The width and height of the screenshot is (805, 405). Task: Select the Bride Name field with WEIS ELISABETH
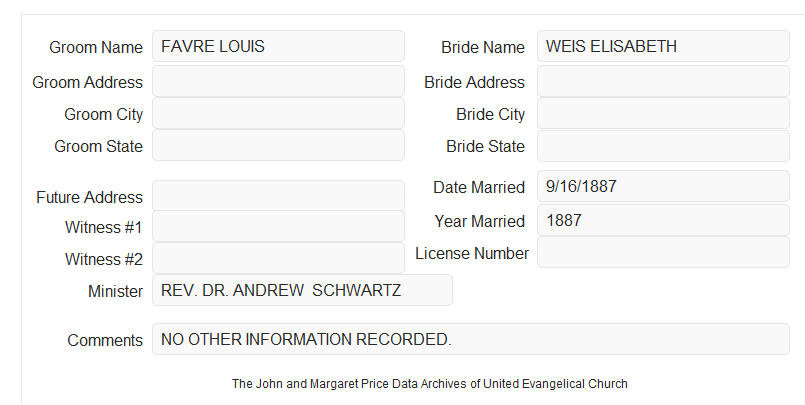tap(663, 46)
